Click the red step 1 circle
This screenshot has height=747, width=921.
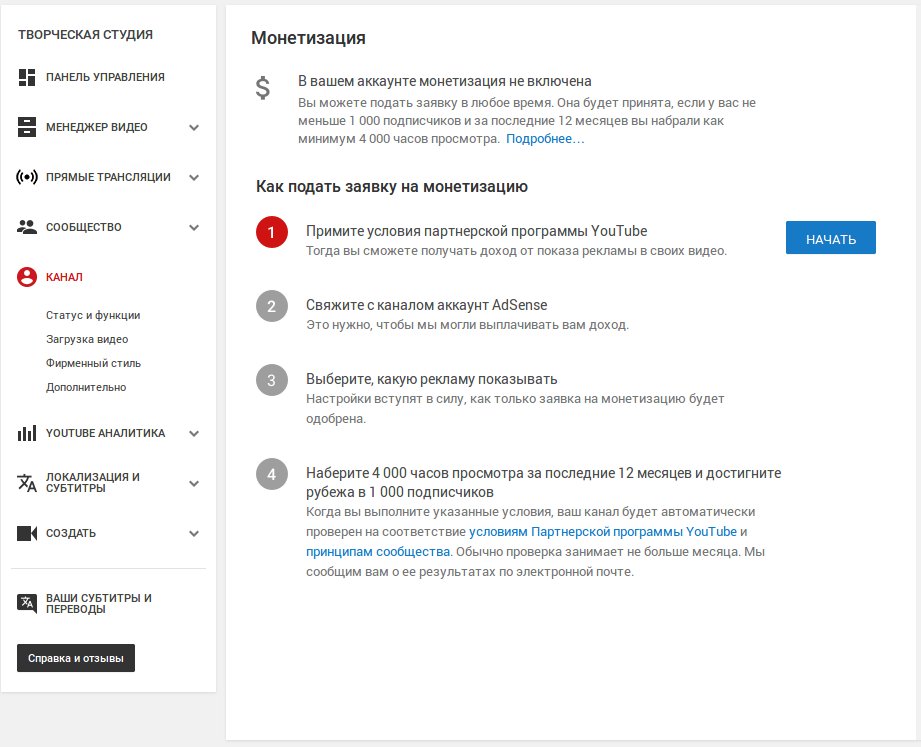point(271,232)
